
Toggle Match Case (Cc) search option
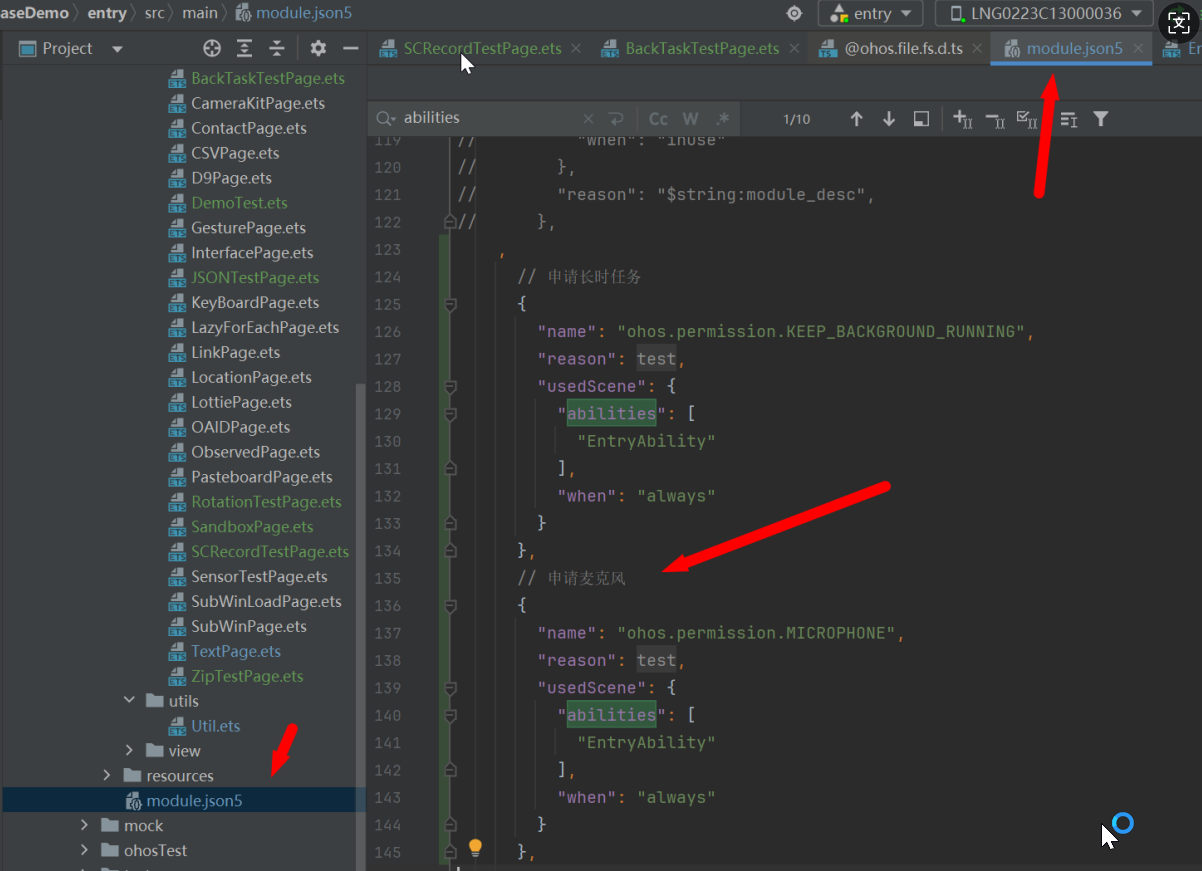(659, 119)
